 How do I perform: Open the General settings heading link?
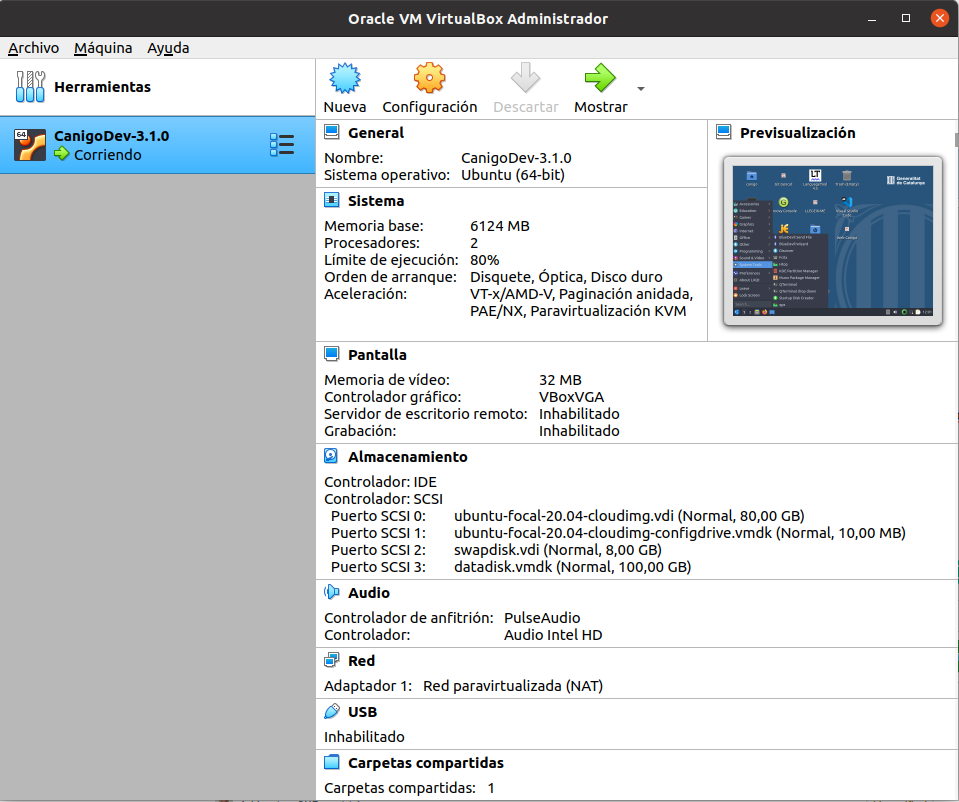click(x=376, y=133)
